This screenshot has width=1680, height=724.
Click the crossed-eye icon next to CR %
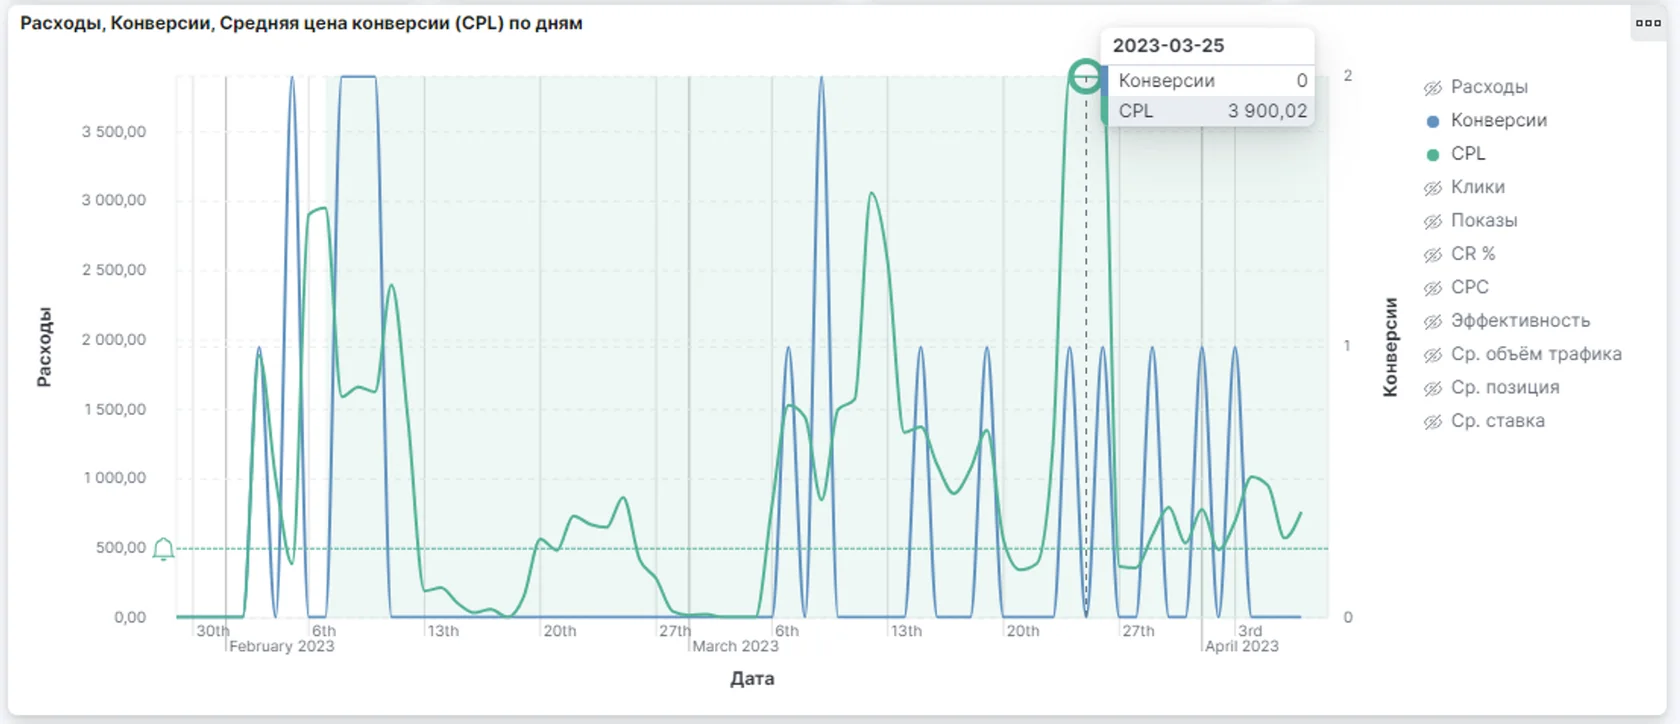coord(1433,255)
